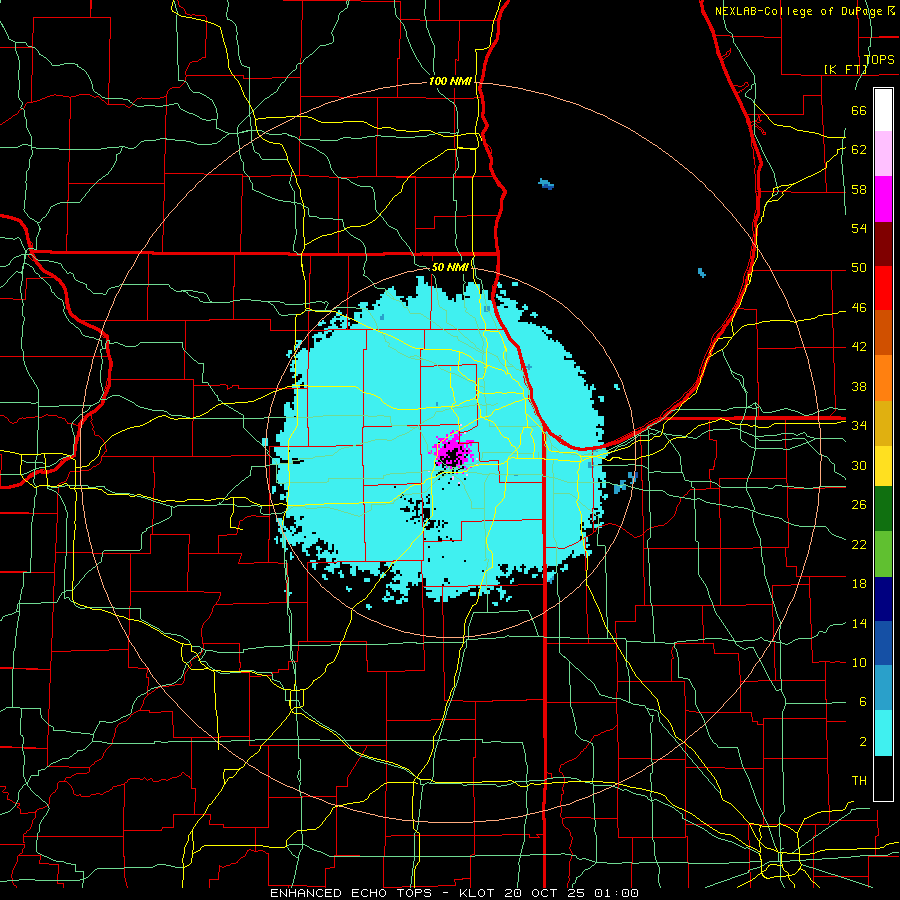Click the light pink legend swatch
900x900 pixels.
[x=883, y=154]
